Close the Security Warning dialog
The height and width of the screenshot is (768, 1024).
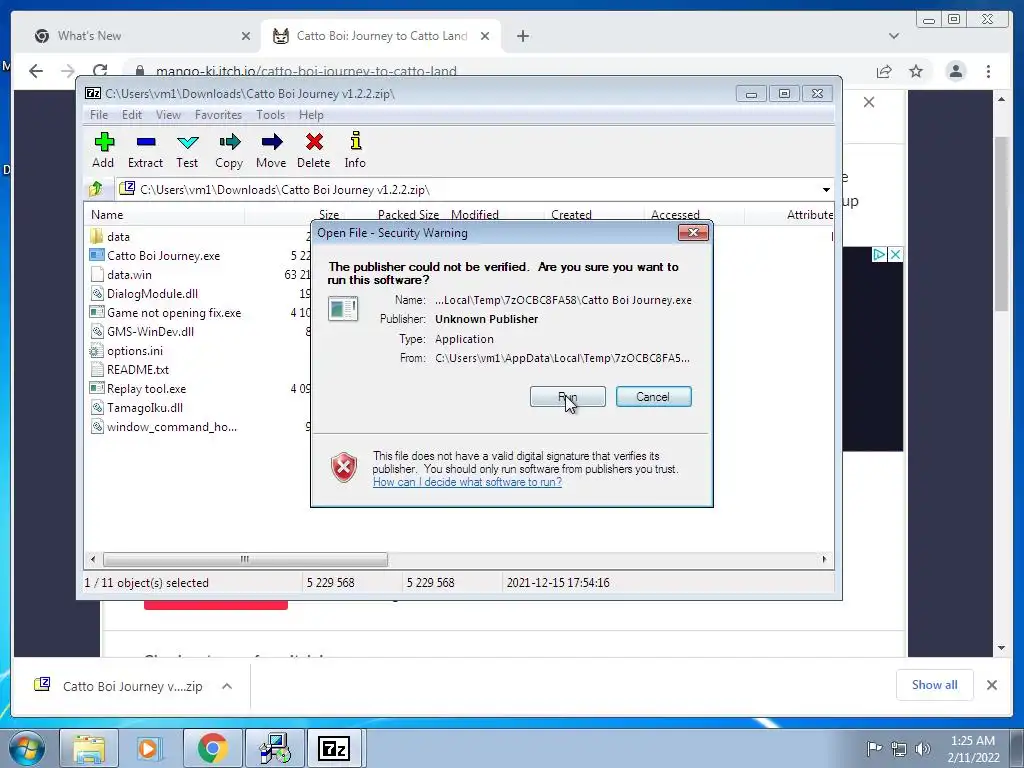click(693, 232)
